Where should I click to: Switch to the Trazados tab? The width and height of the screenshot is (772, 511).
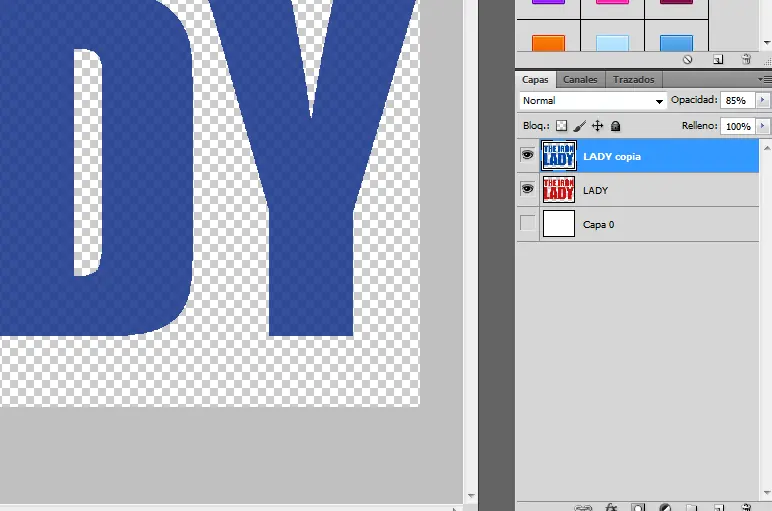click(x=633, y=79)
